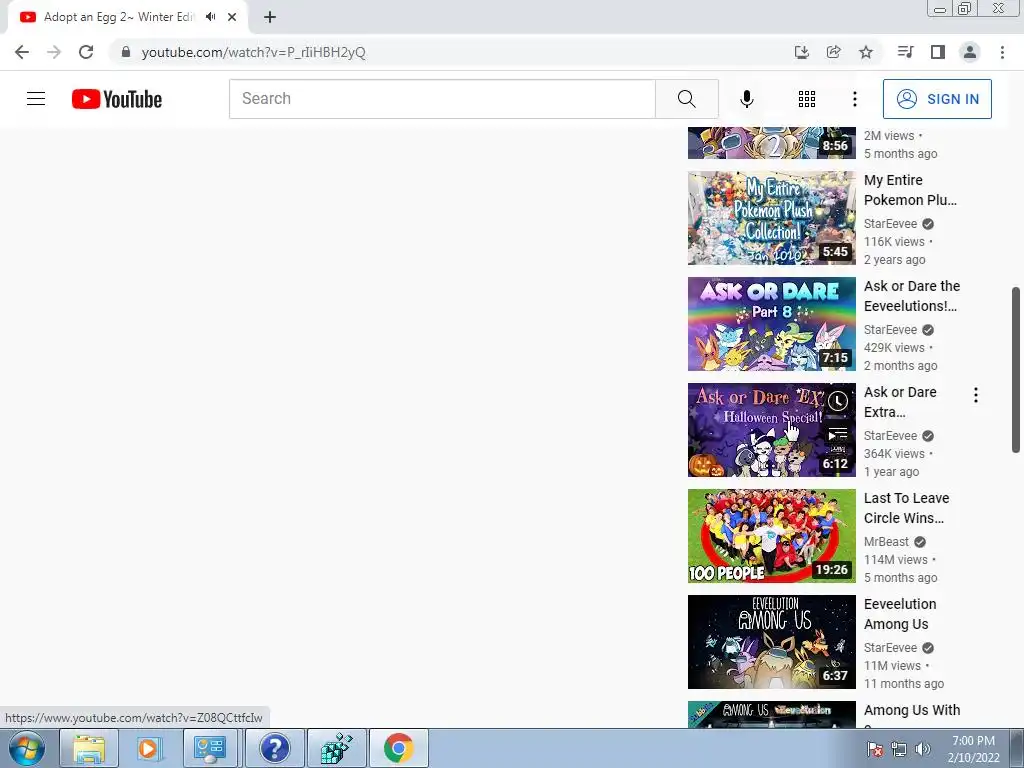Reload the page with the refresh icon

click(86, 52)
